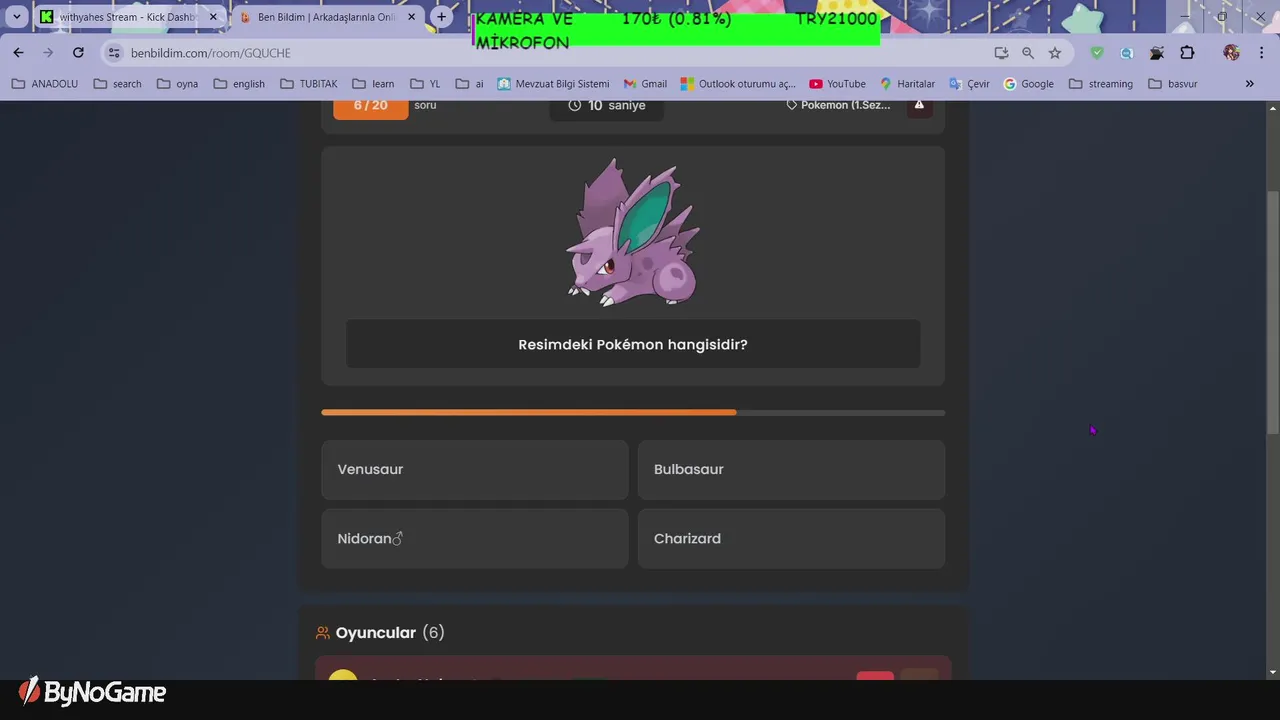Choose the Bulbasaur answer
The height and width of the screenshot is (720, 1280).
[x=791, y=469]
